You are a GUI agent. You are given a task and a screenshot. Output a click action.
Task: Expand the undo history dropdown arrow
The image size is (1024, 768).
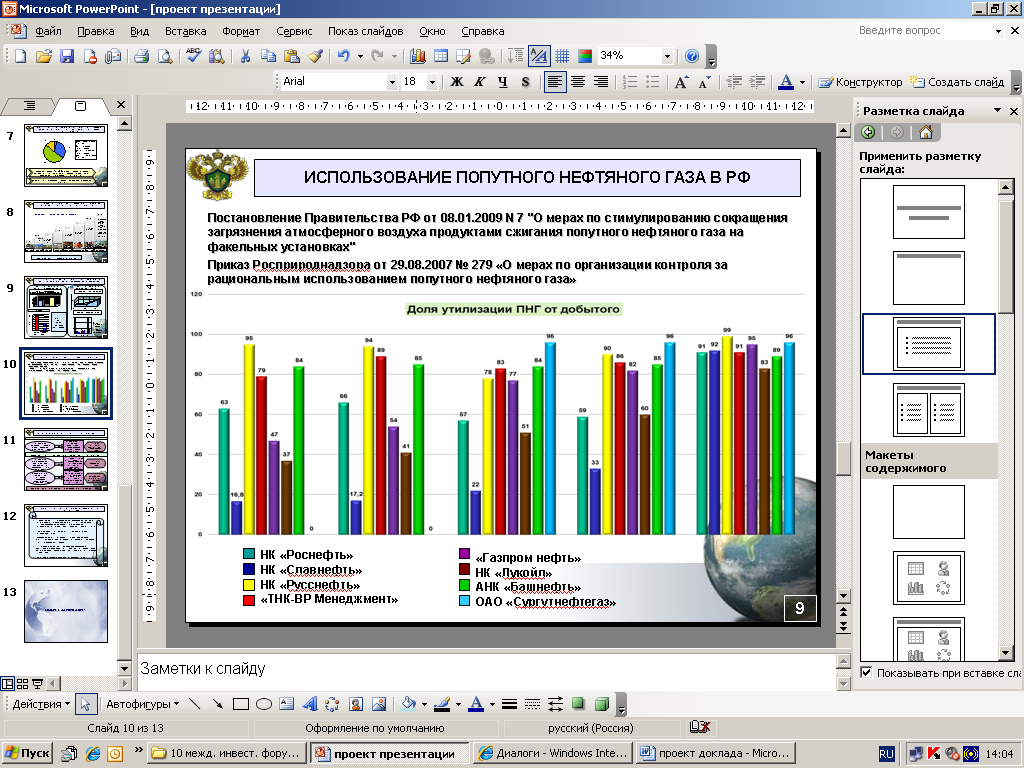[x=360, y=56]
